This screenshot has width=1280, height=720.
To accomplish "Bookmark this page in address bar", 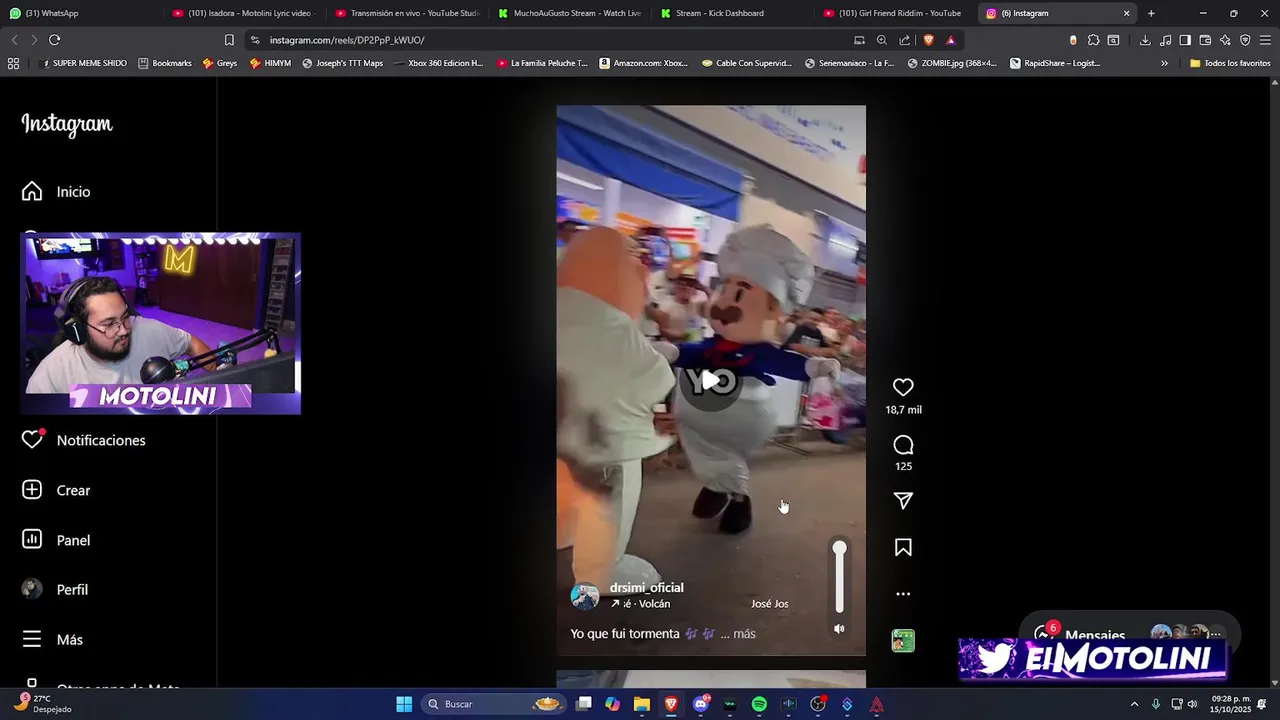I will click(229, 40).
